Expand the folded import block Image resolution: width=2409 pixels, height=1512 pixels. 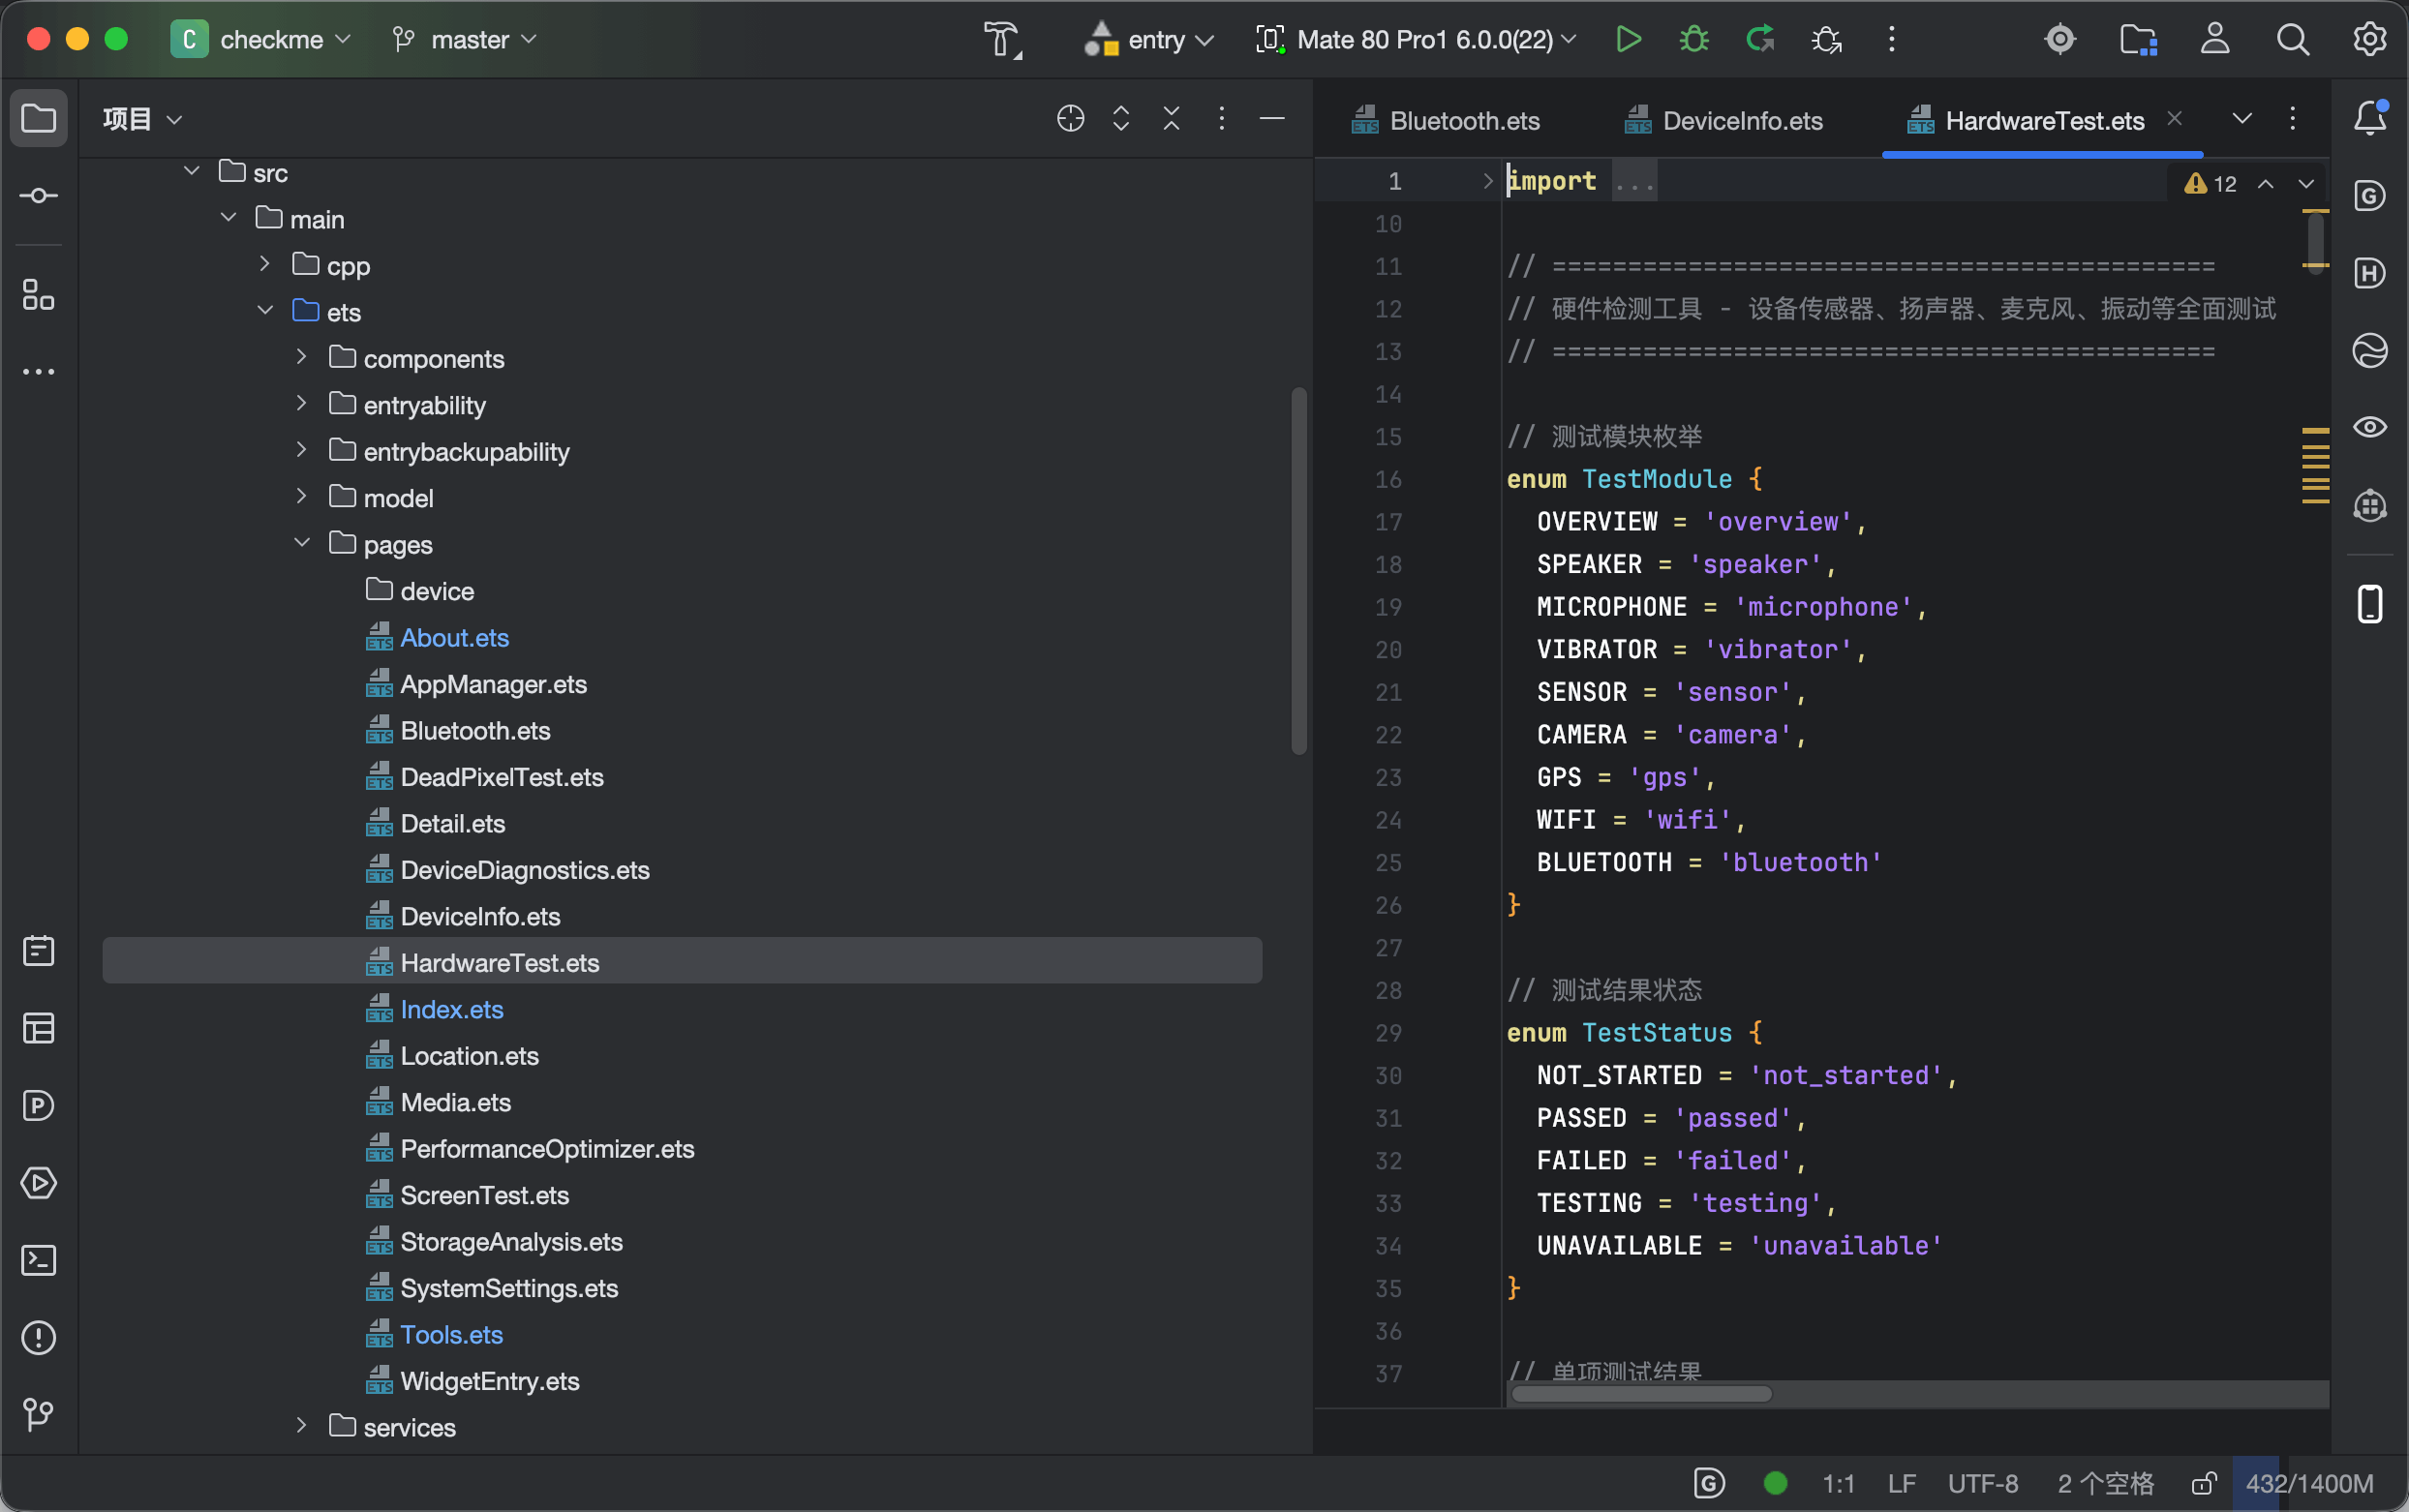click(x=1487, y=180)
